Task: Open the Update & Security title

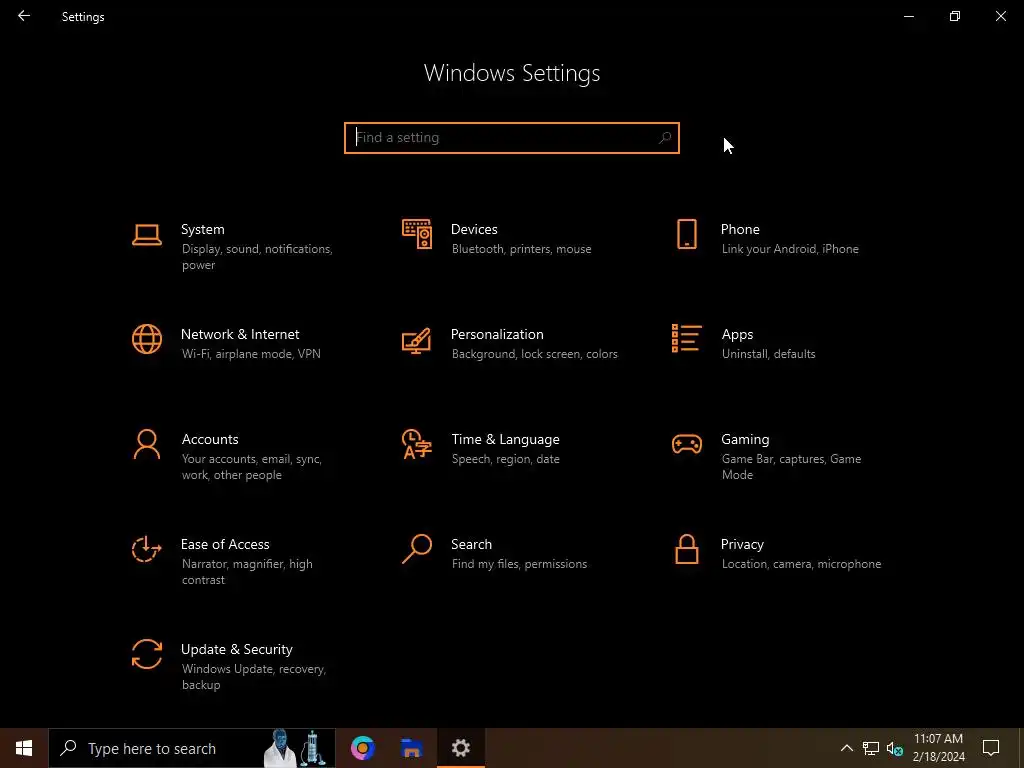Action: (x=236, y=650)
